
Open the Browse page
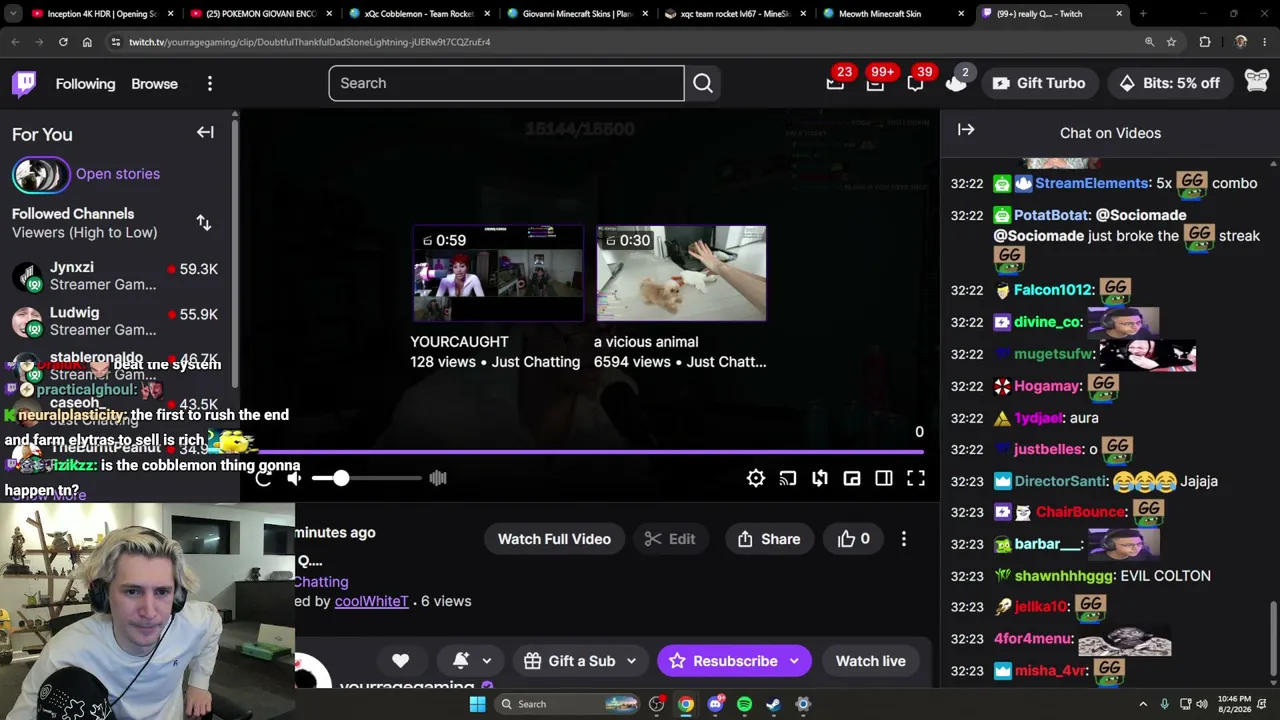(154, 84)
